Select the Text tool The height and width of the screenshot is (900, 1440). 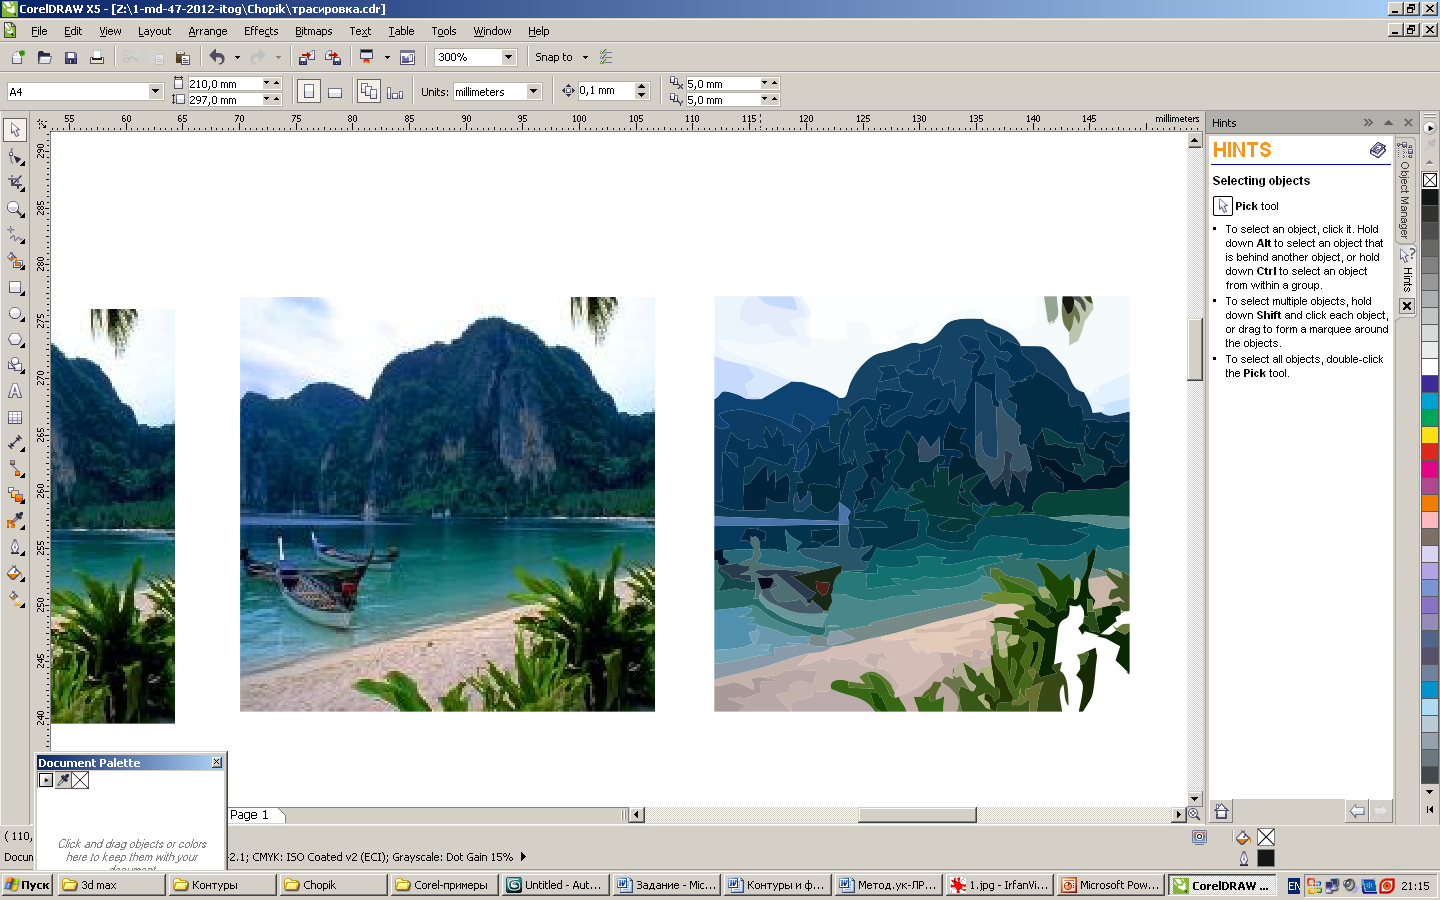pos(15,391)
